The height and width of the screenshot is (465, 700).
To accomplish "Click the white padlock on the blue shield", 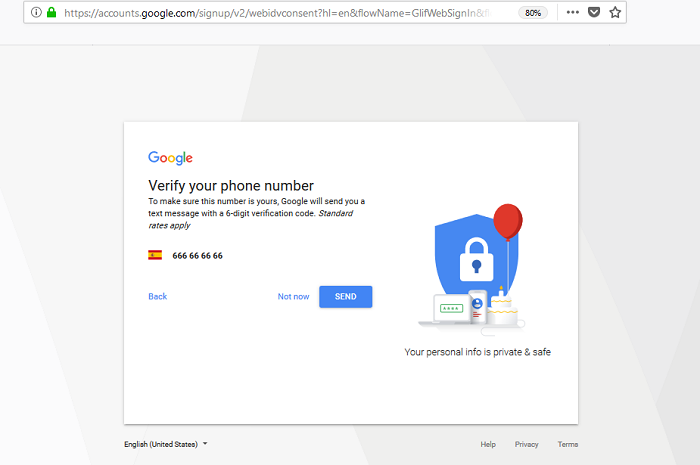I will 476,259.
